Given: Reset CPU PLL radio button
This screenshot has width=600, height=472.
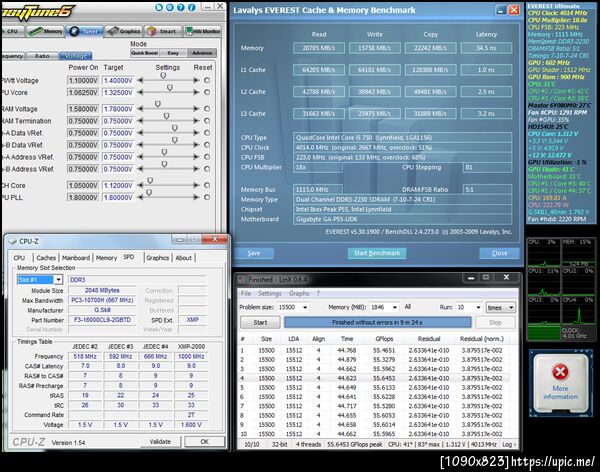Looking at the screenshot, I should click(x=207, y=197).
